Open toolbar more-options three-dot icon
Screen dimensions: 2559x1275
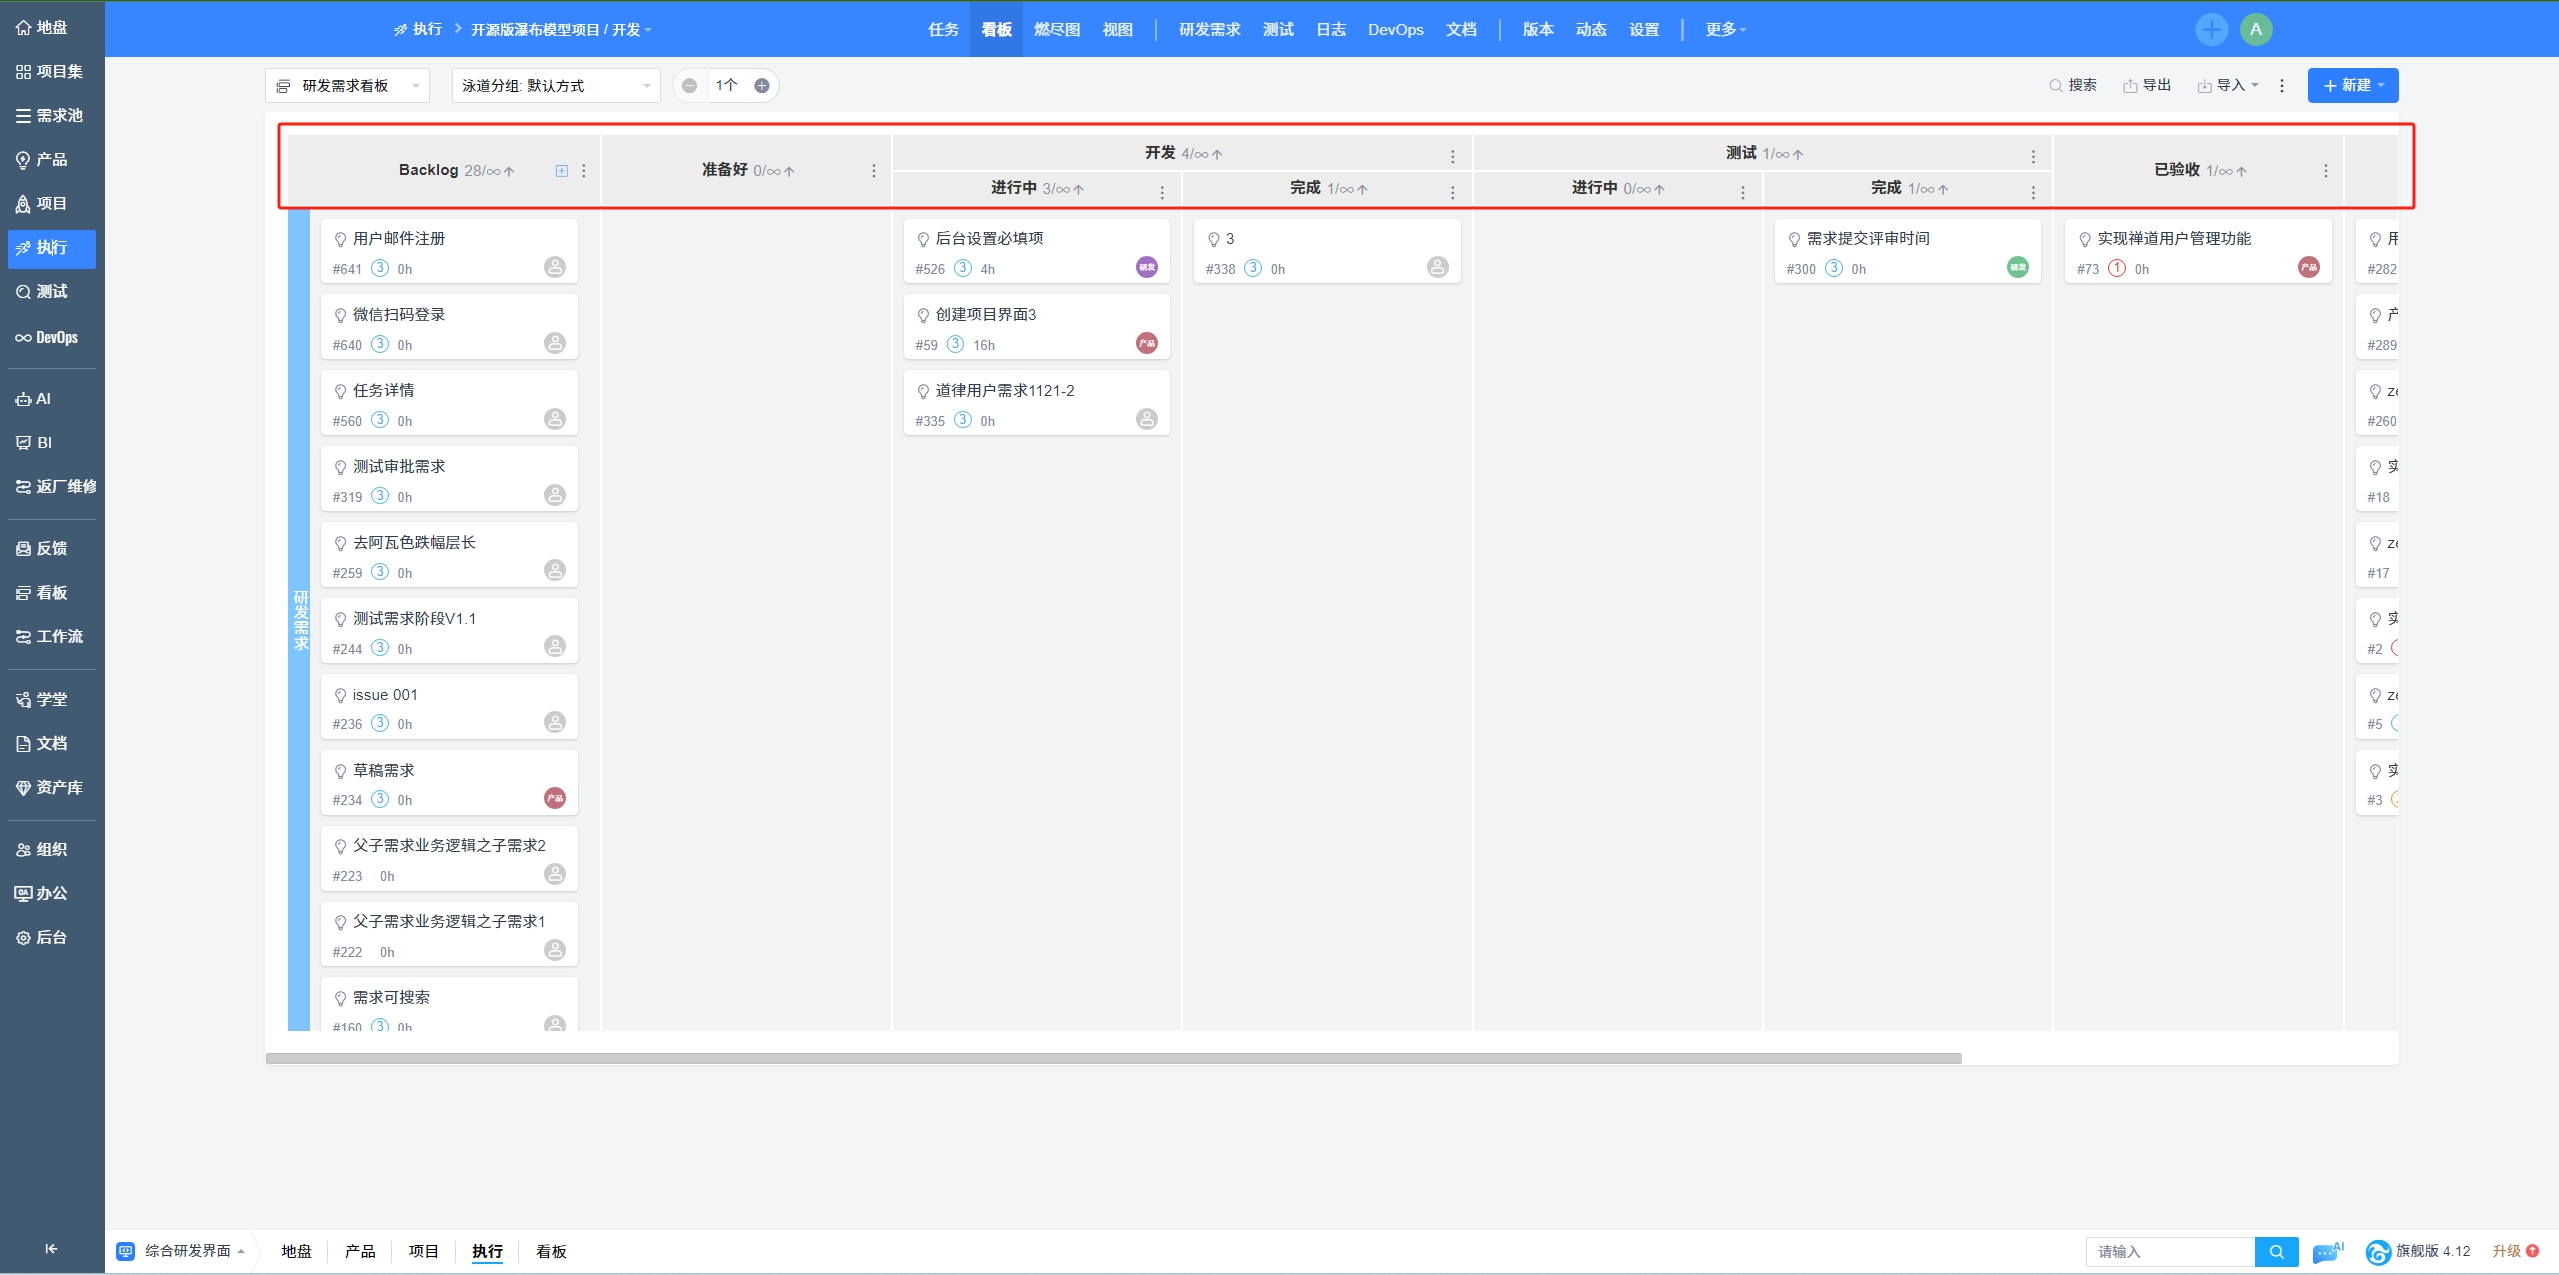[x=2282, y=86]
